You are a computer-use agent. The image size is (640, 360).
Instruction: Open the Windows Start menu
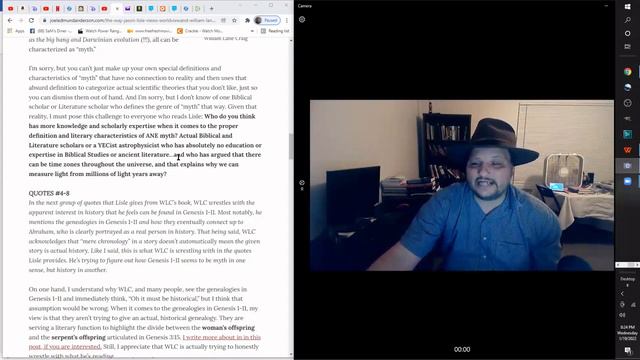[x=627, y=7]
